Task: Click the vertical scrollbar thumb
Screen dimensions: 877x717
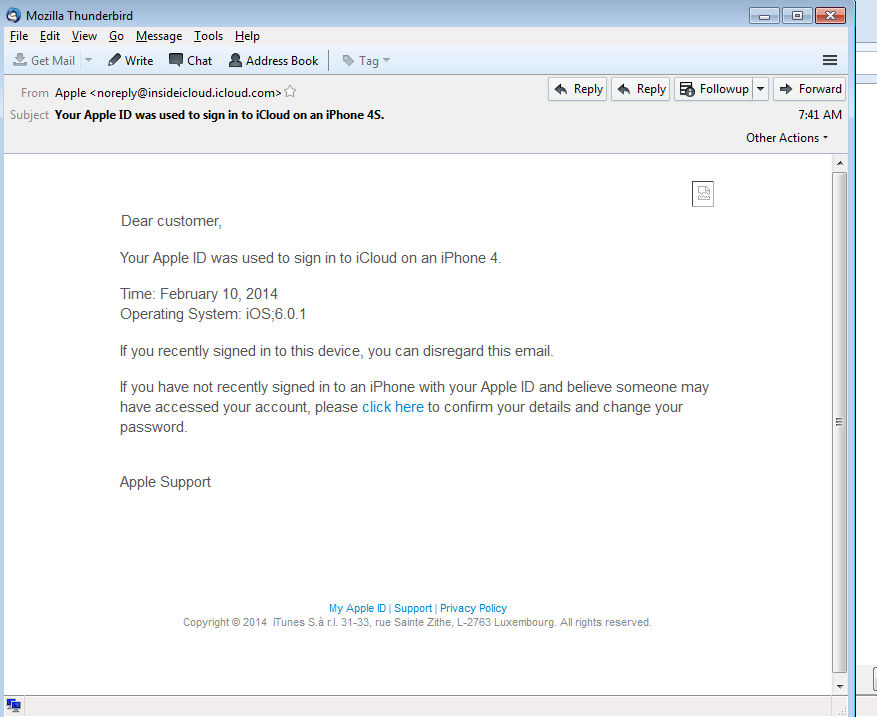Action: (x=840, y=422)
